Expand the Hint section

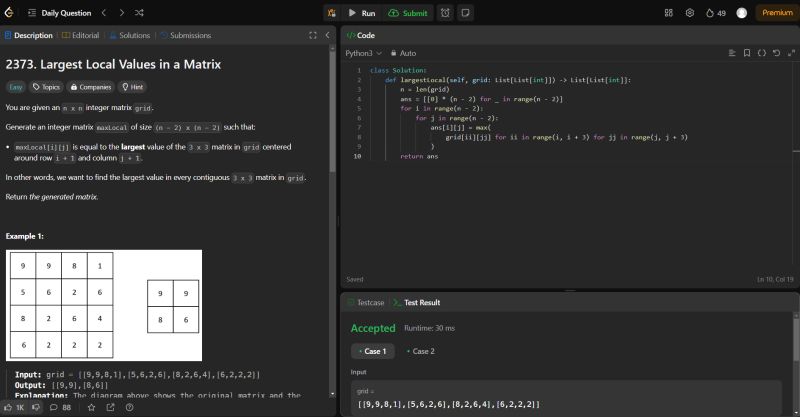pos(132,87)
